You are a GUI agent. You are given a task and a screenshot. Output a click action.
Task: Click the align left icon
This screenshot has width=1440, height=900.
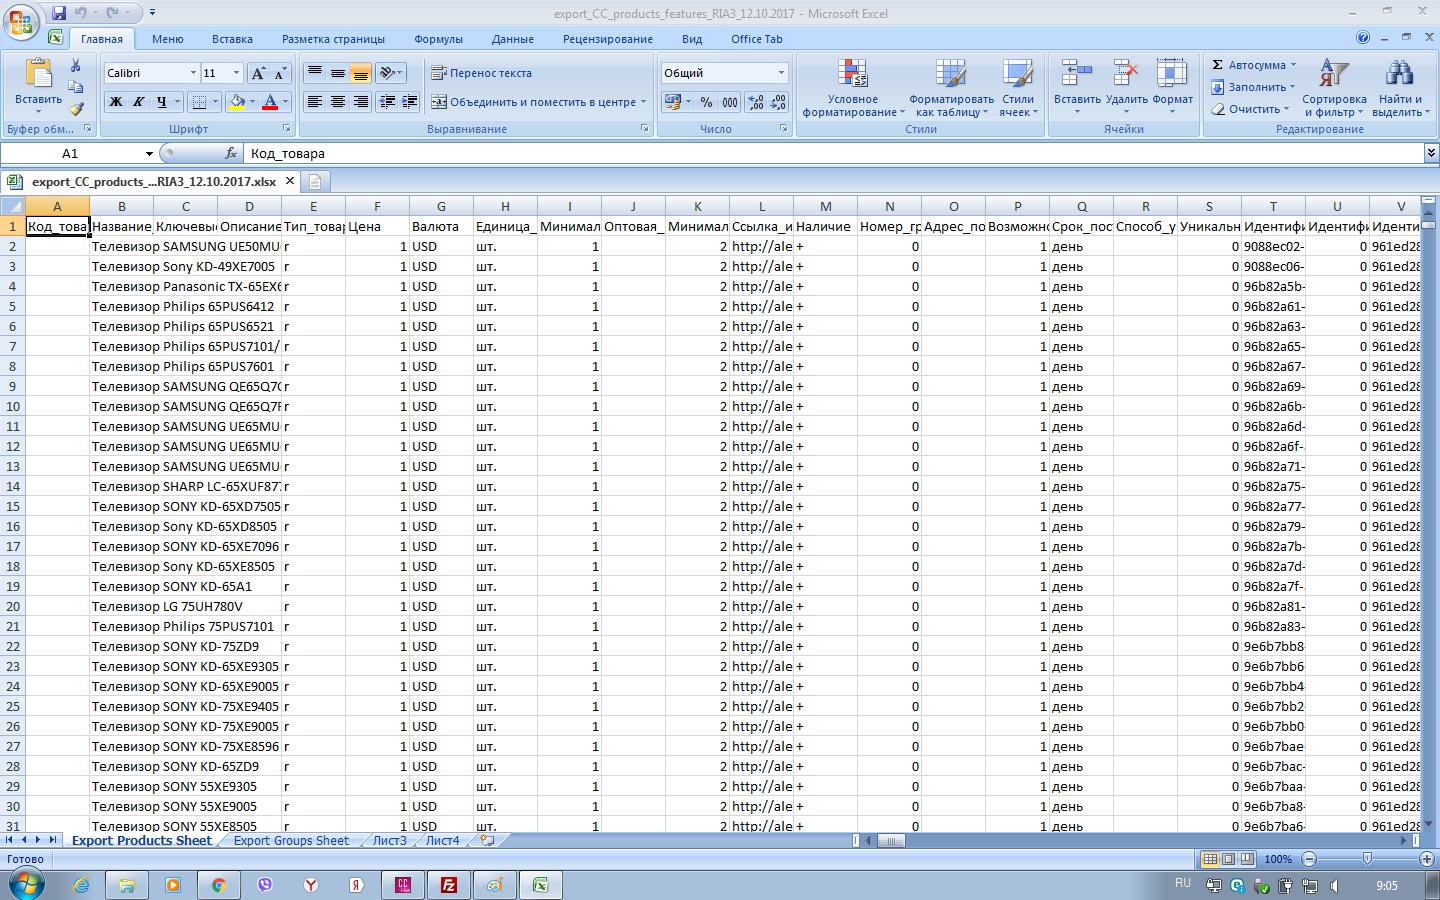coord(315,102)
